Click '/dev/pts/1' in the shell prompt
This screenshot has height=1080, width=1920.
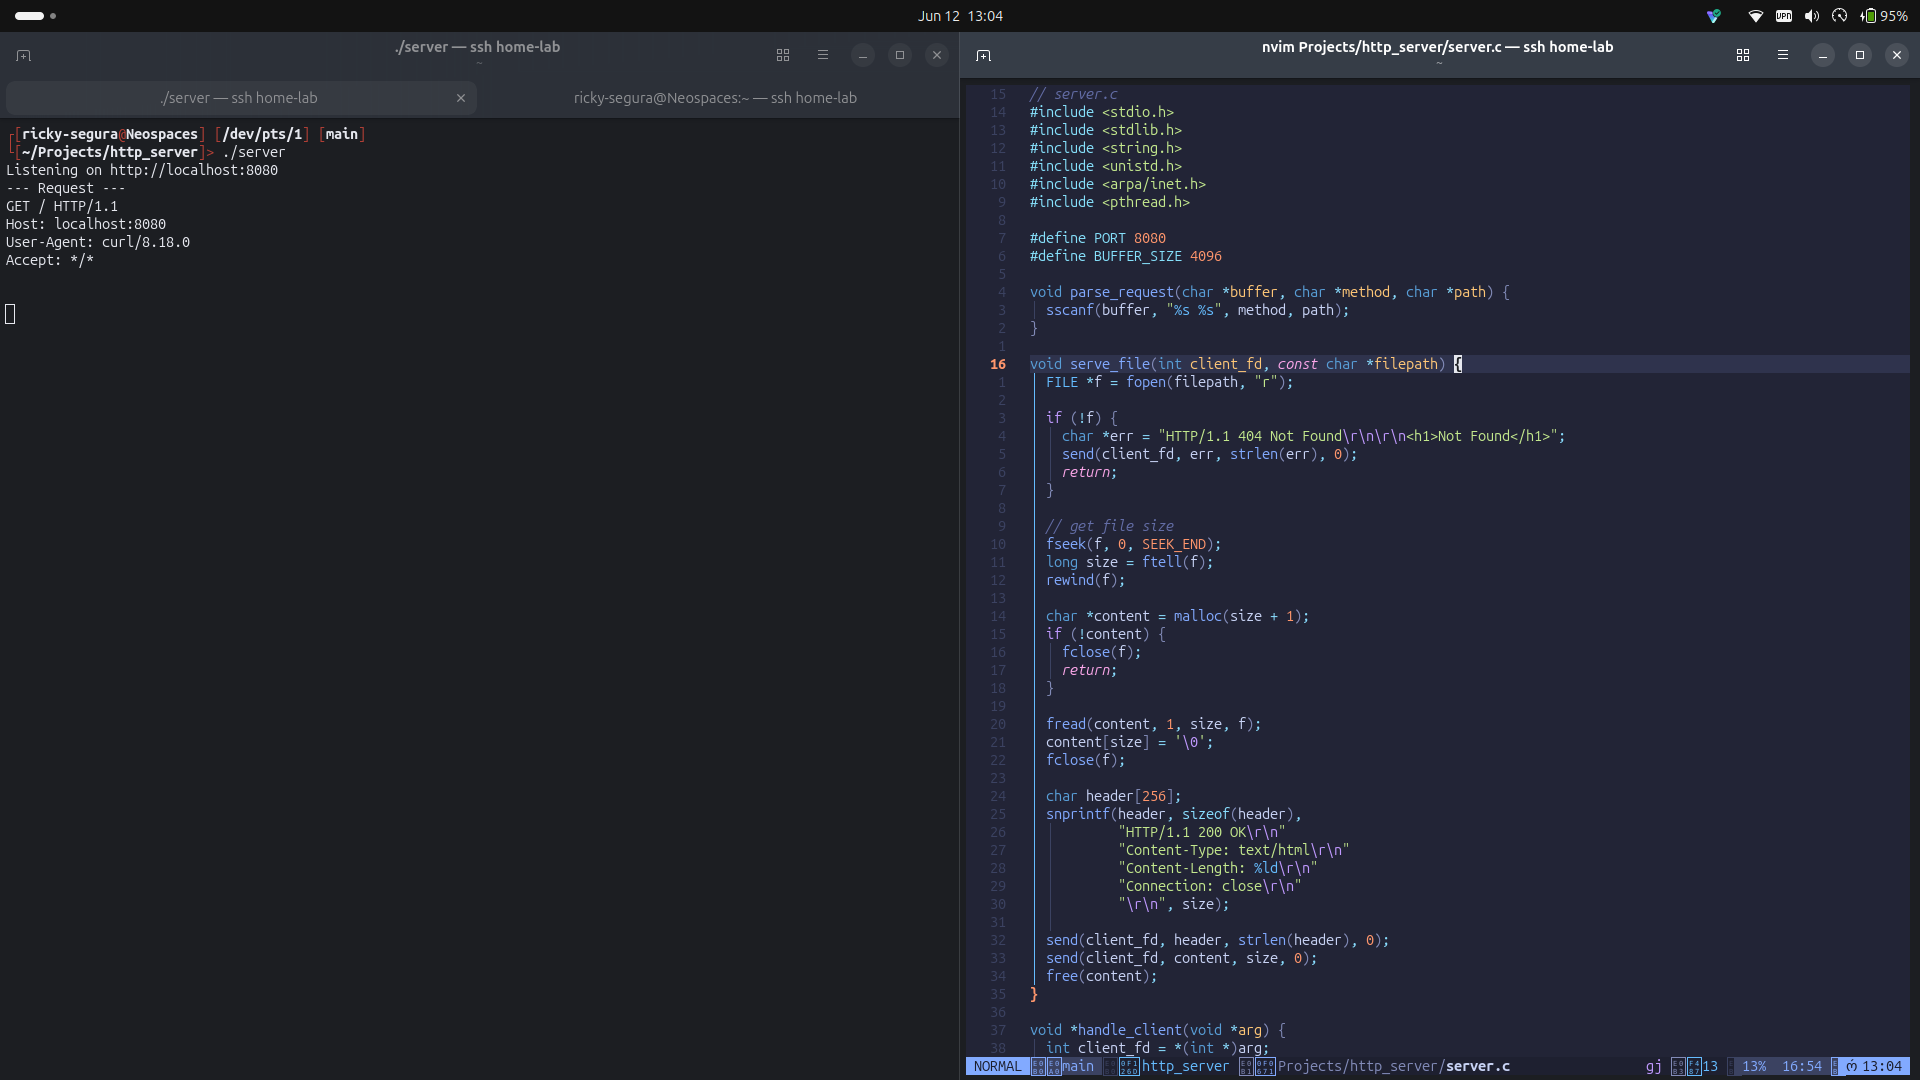pyautogui.click(x=262, y=134)
